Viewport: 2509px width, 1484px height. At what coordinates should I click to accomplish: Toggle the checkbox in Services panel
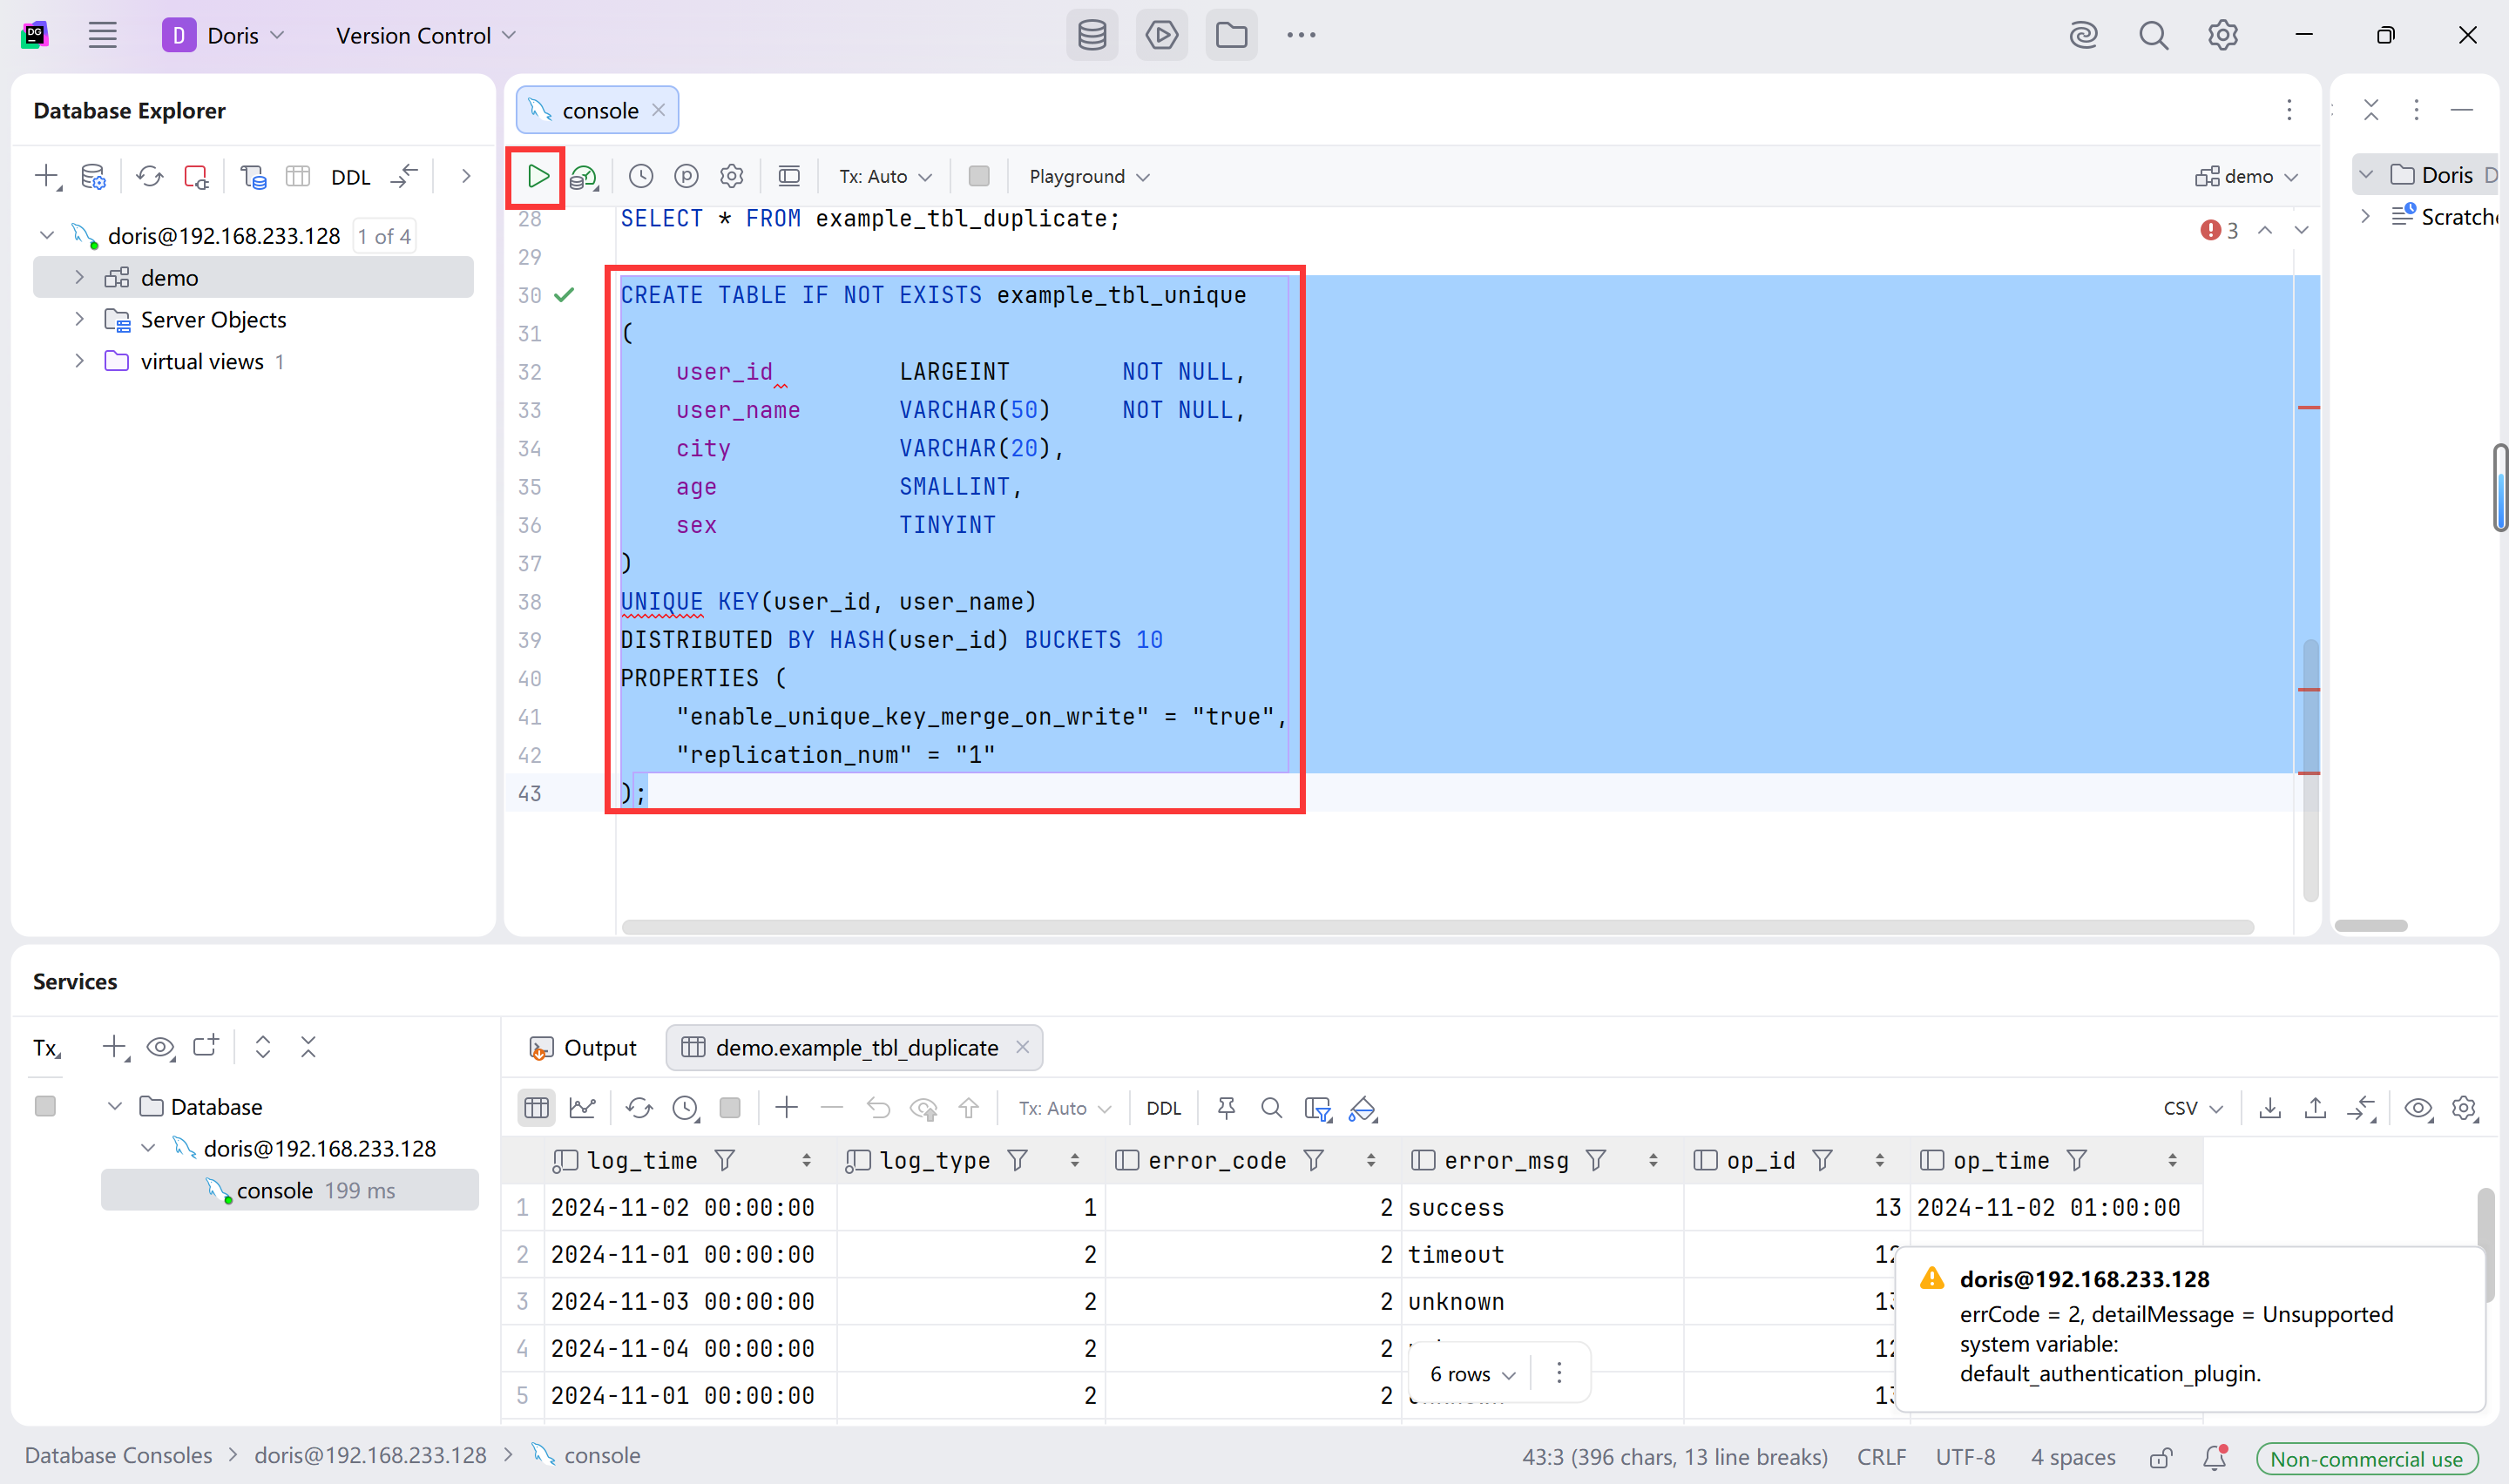(45, 1106)
